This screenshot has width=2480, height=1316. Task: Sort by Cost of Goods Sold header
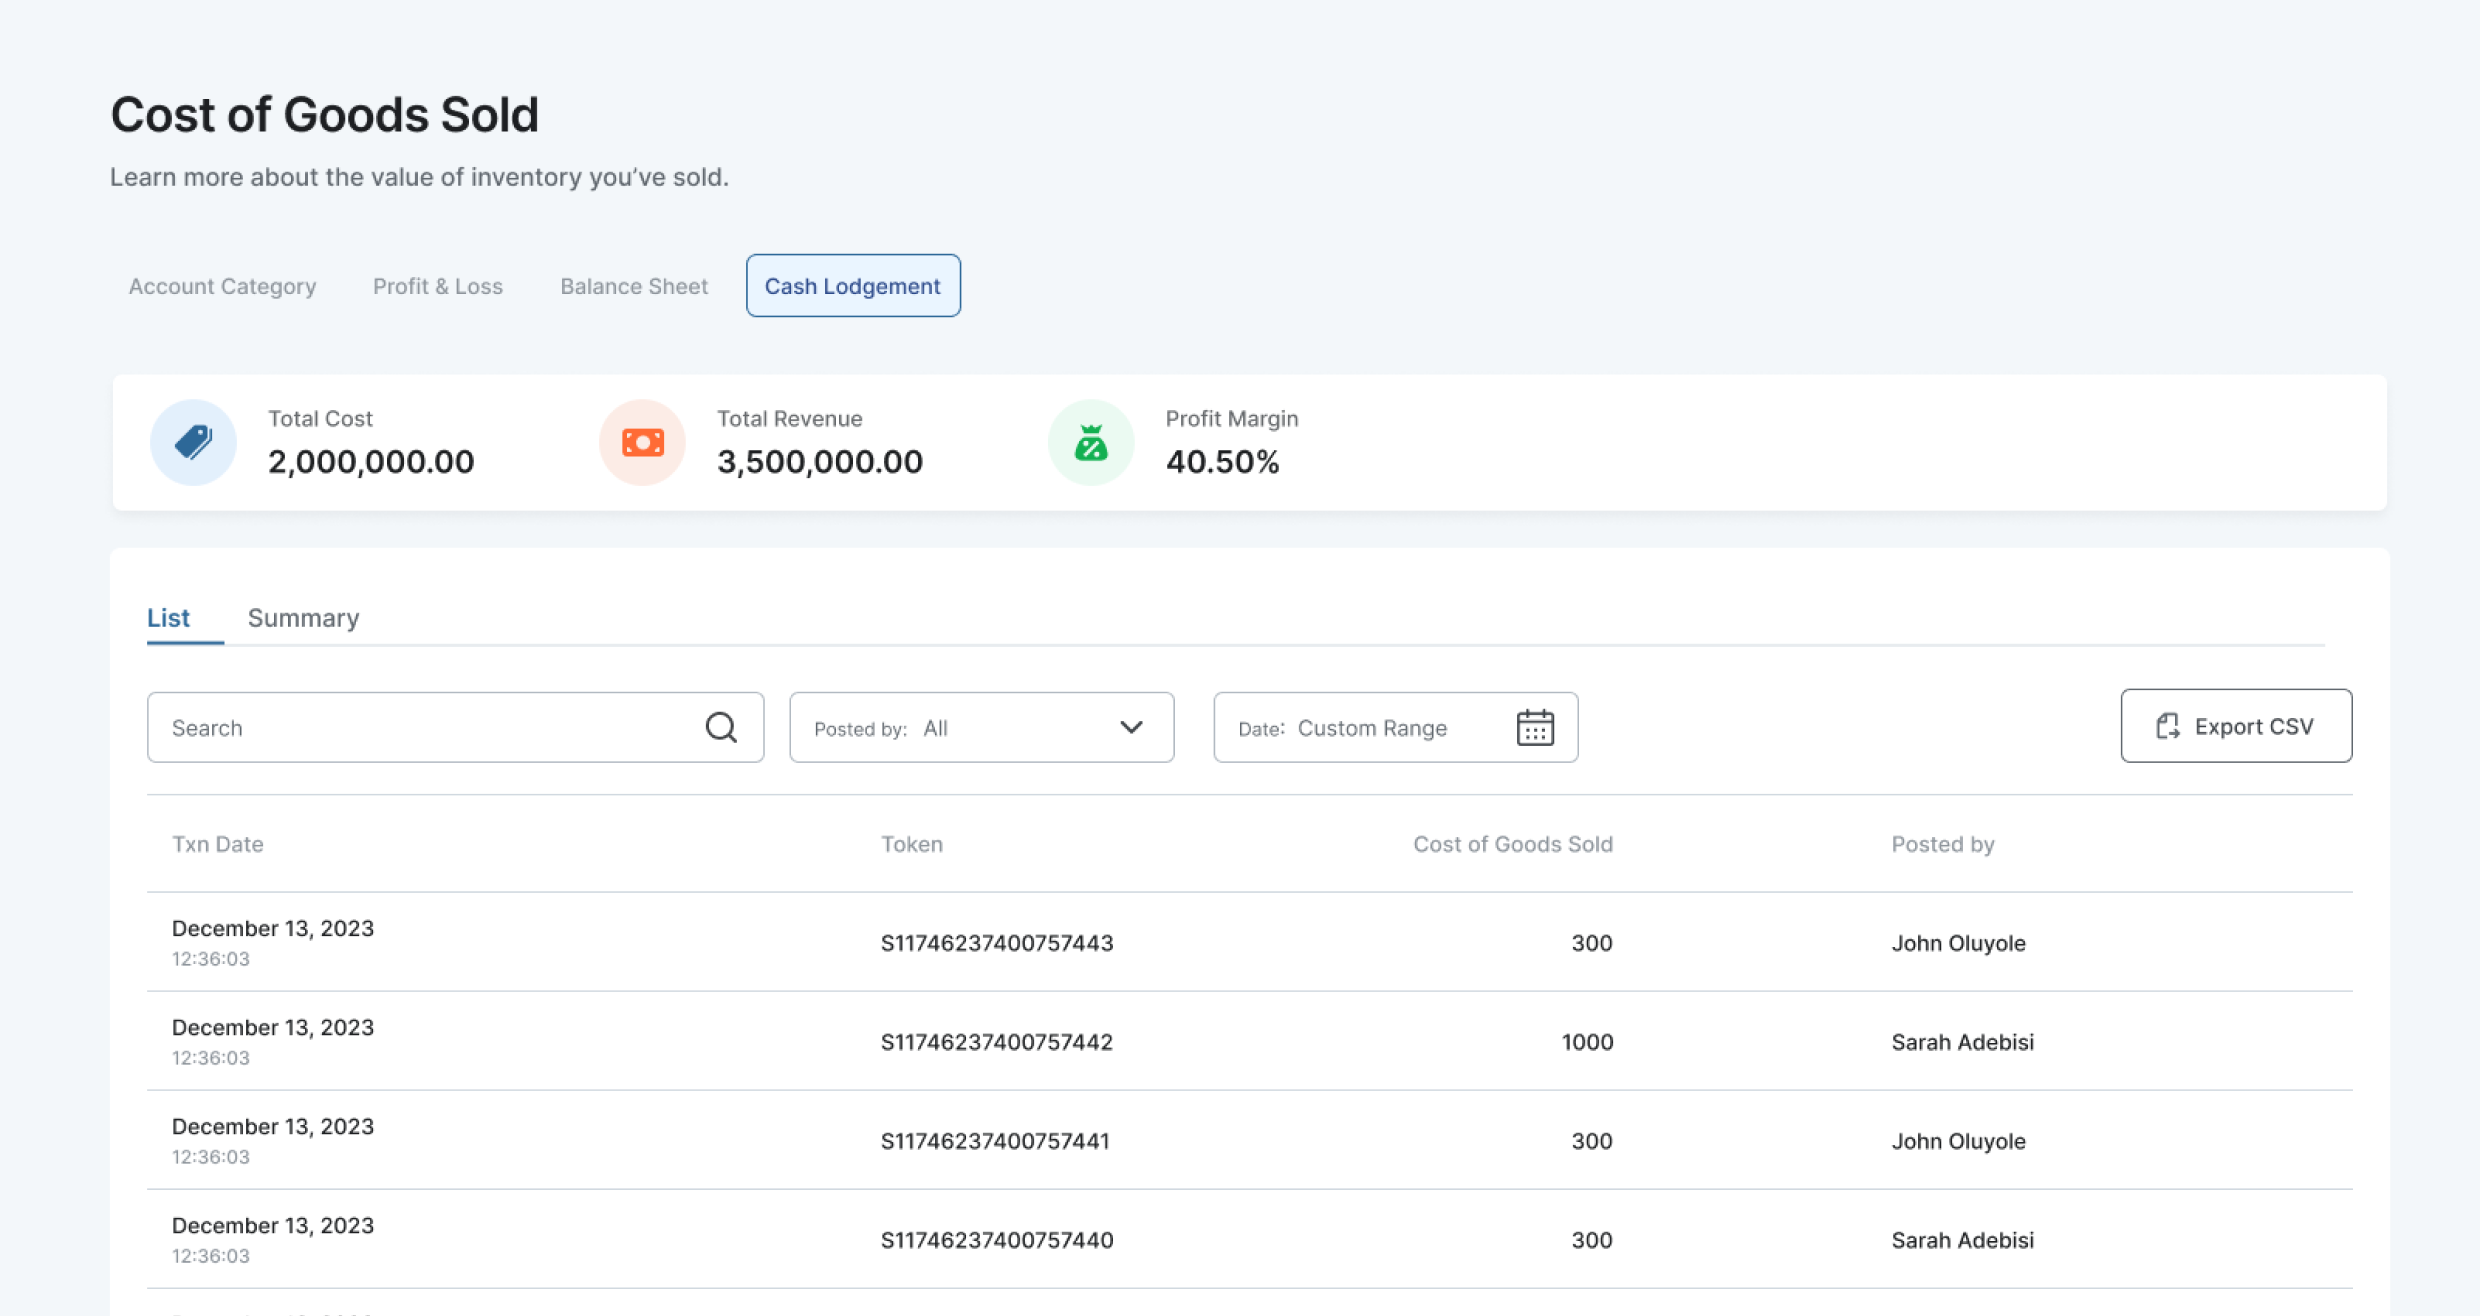1511,844
